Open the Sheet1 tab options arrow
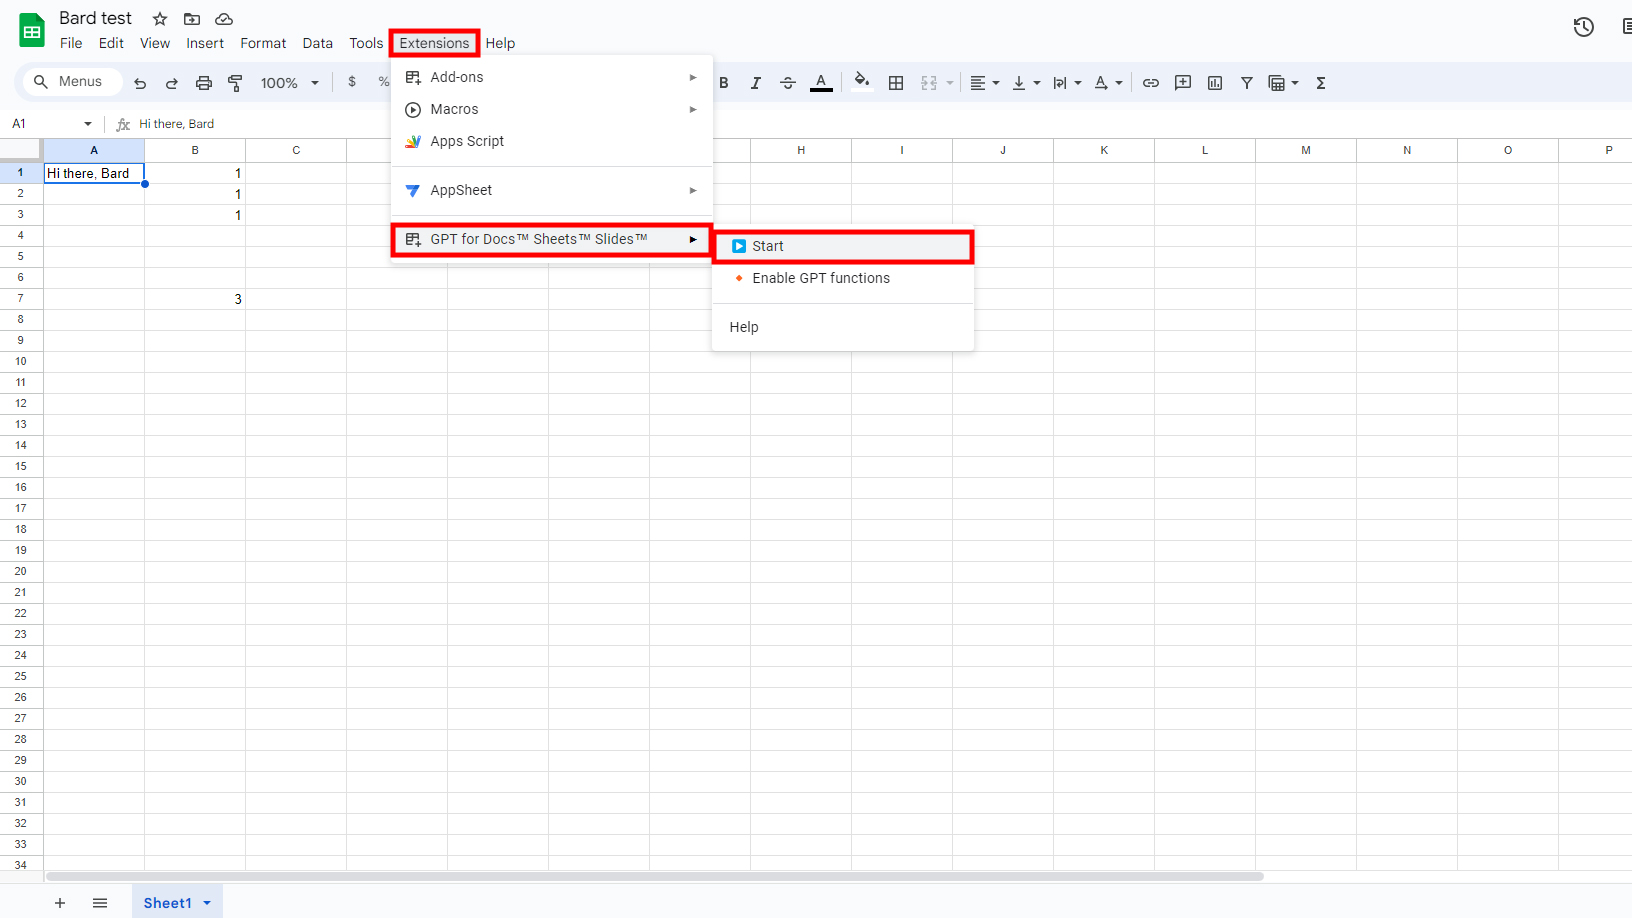 pos(207,903)
